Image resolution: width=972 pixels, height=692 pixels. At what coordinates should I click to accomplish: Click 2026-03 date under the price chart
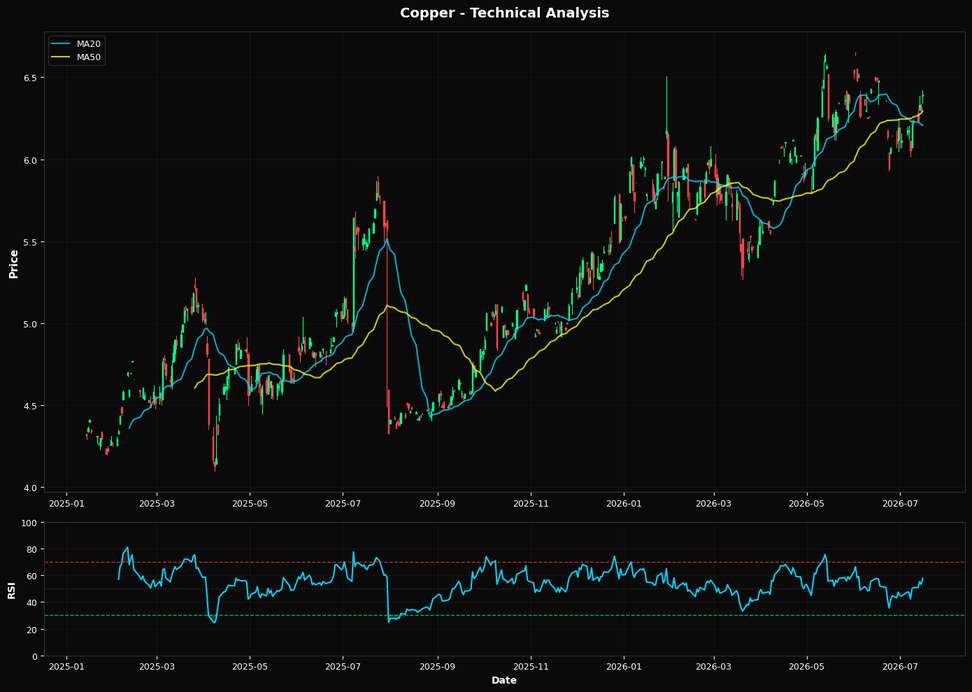(x=714, y=504)
